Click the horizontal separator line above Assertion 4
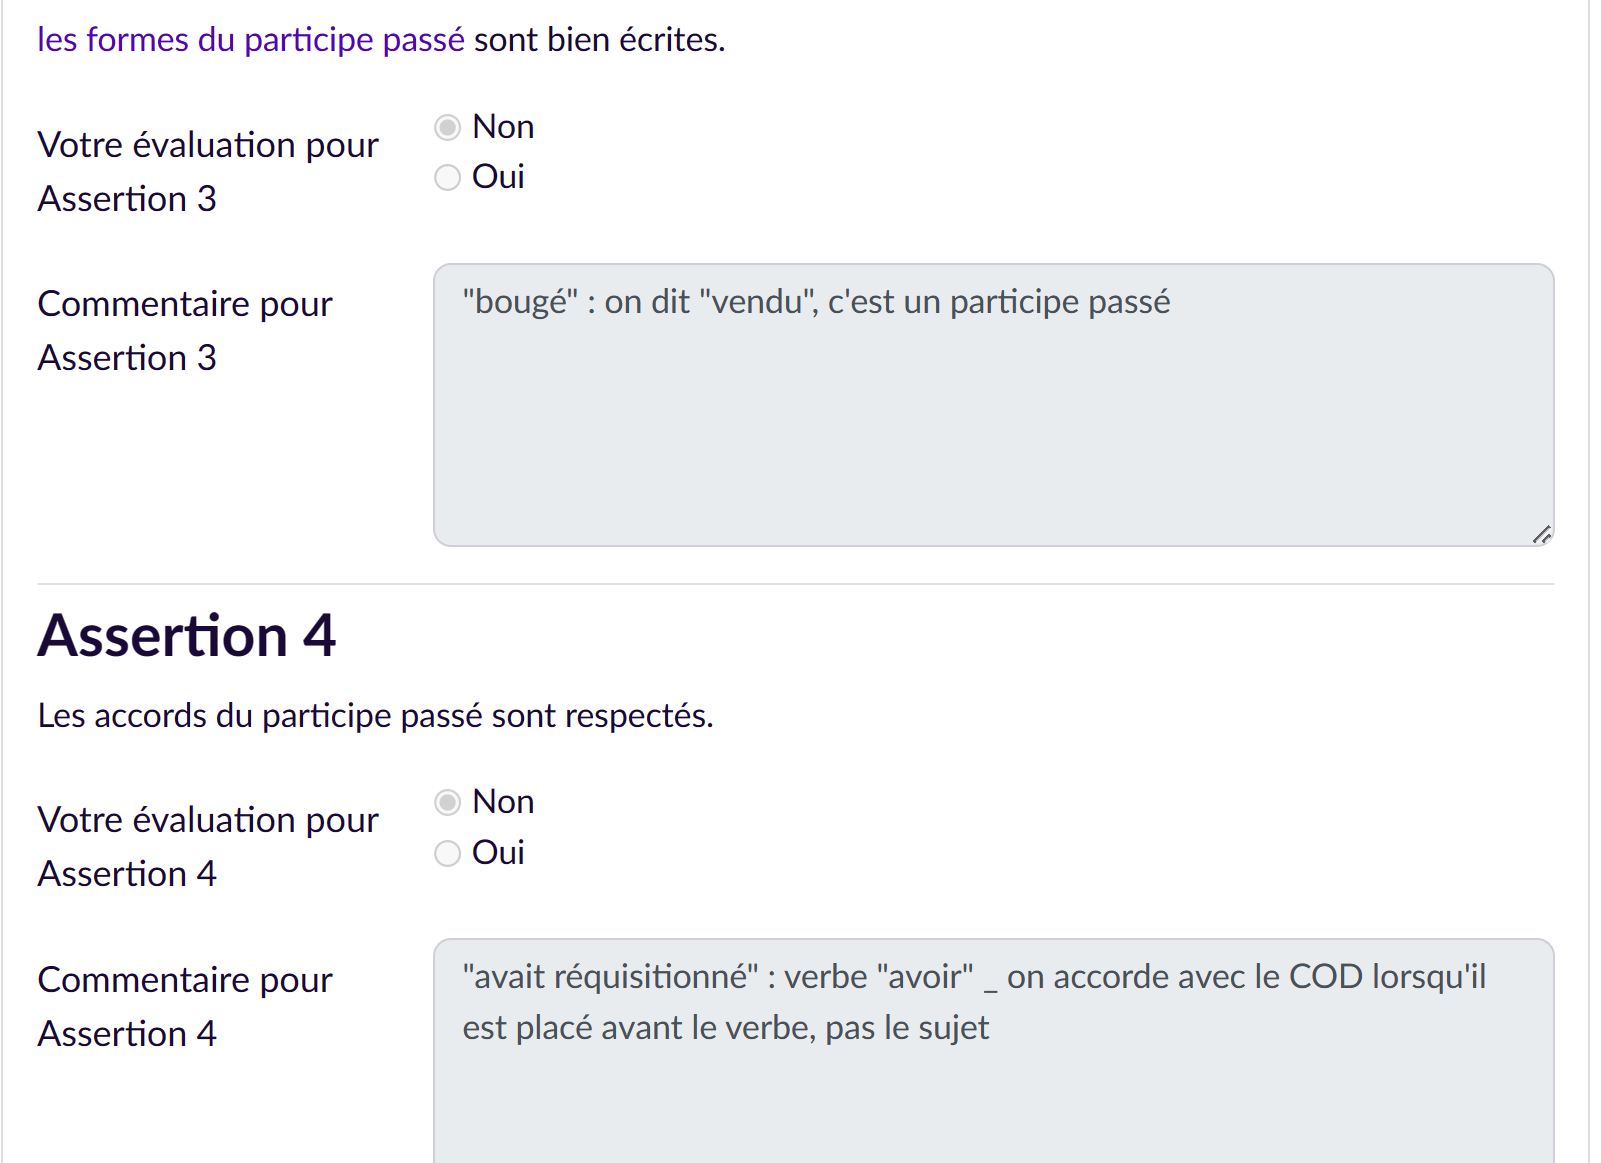The image size is (1601, 1163). point(795,584)
